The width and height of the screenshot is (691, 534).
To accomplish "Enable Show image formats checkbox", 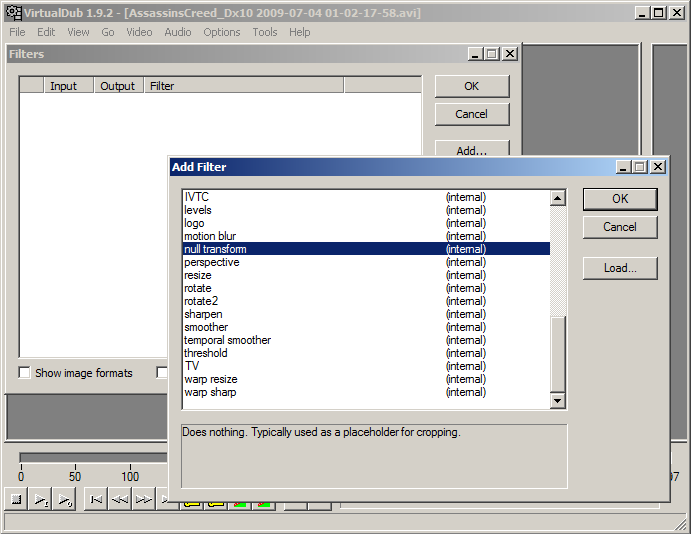I will [x=24, y=373].
